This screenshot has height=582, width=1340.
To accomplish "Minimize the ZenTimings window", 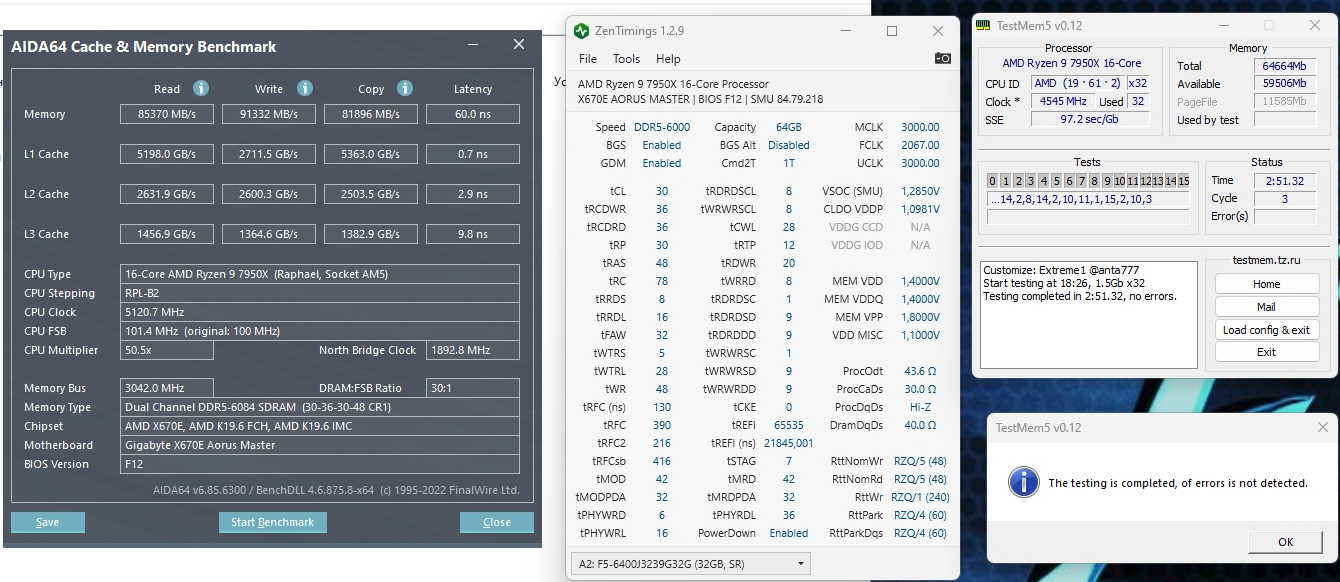I will click(x=846, y=31).
